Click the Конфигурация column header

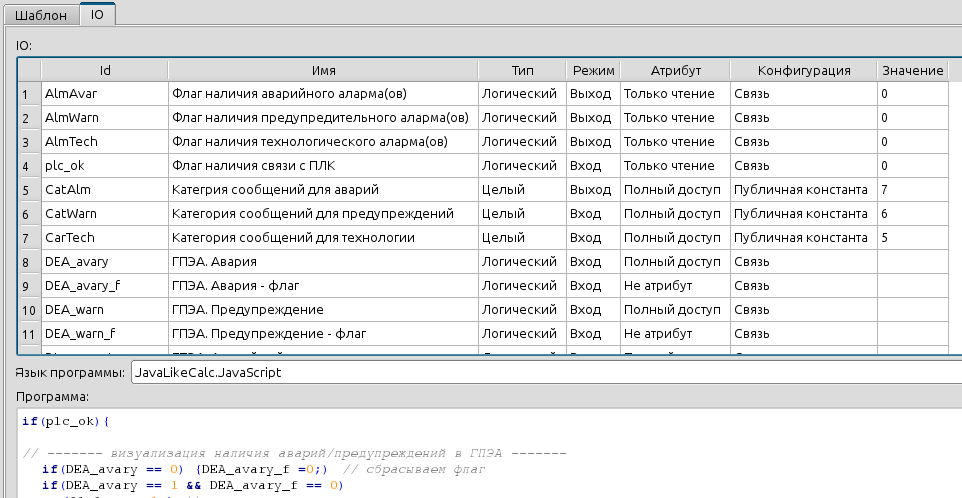803,70
